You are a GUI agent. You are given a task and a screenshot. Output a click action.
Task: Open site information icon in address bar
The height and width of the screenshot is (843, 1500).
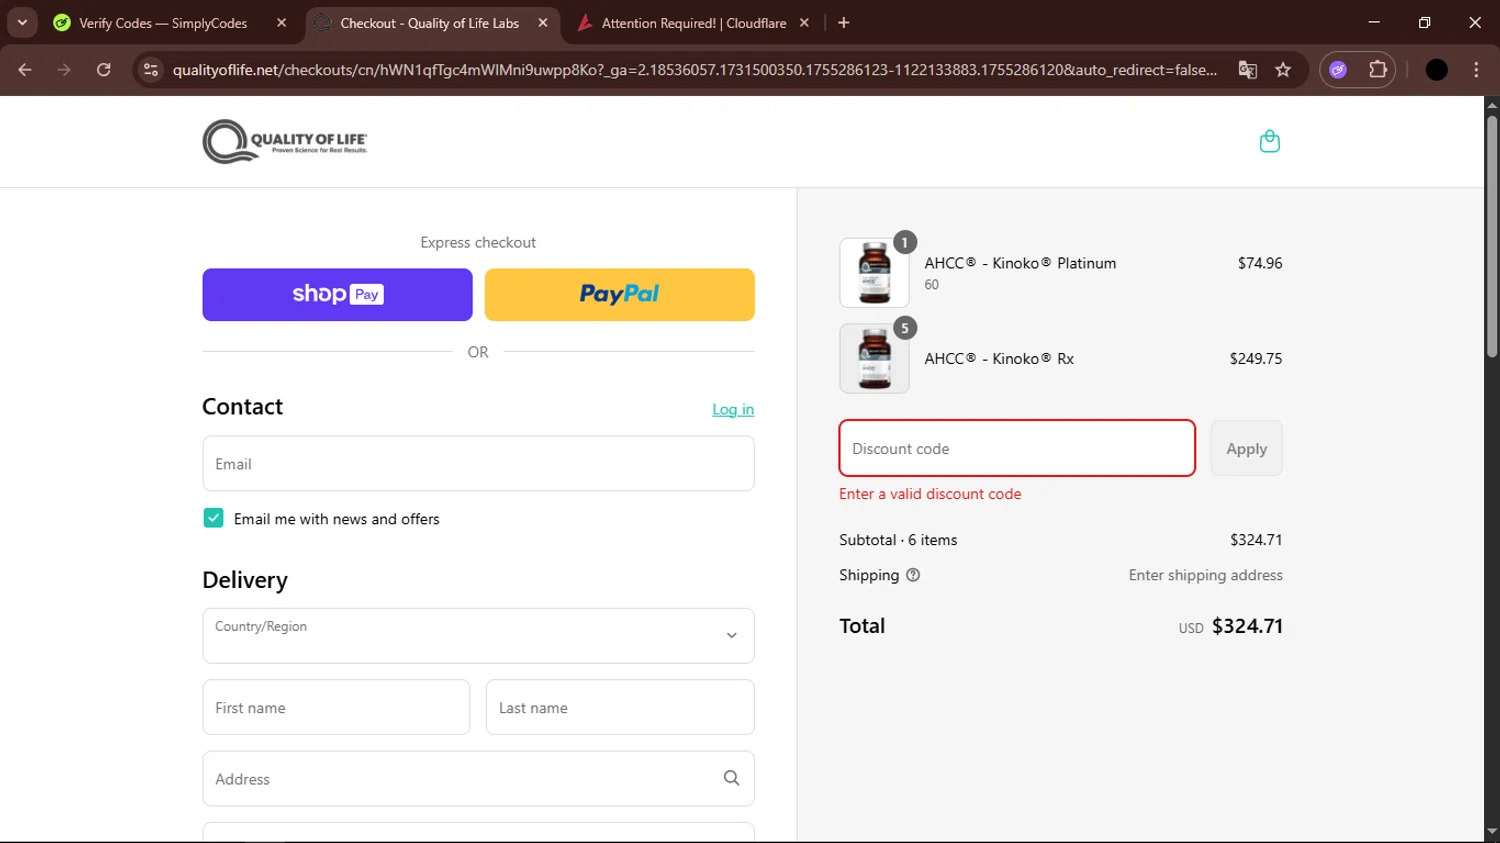(151, 70)
